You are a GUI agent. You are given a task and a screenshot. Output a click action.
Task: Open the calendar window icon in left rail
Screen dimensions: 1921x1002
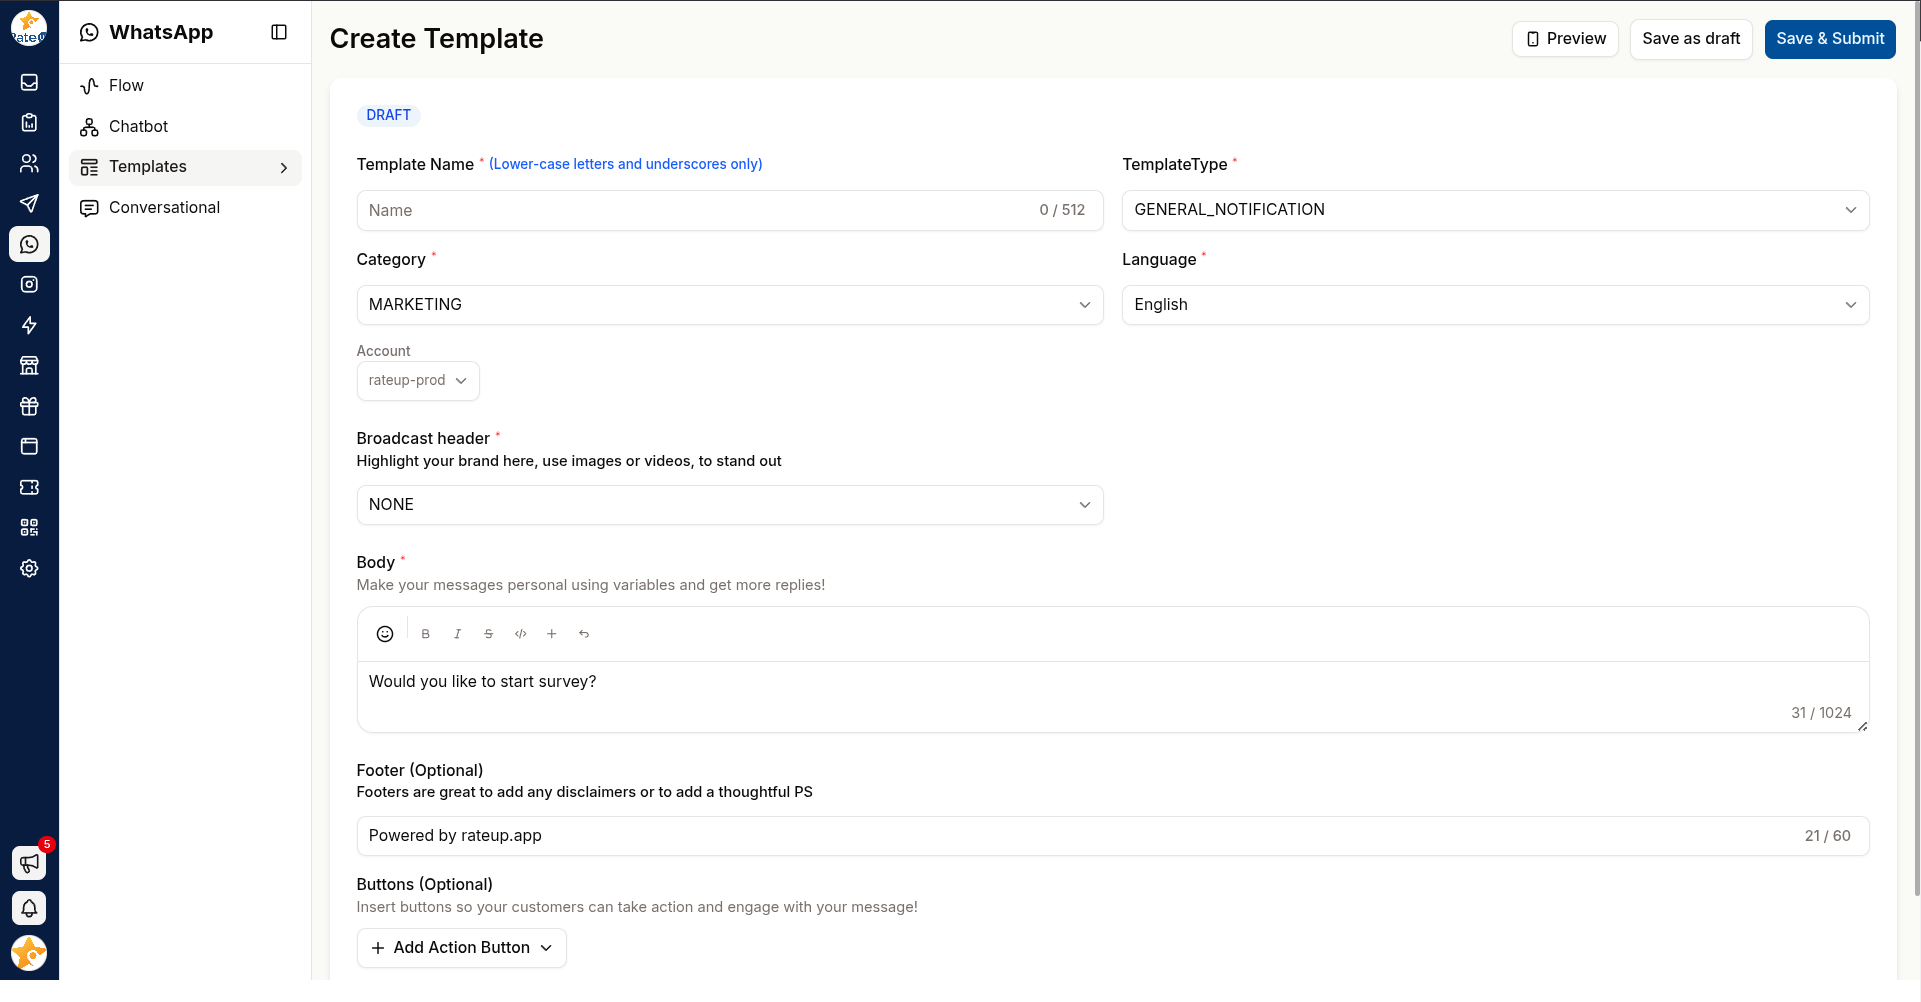pos(29,447)
